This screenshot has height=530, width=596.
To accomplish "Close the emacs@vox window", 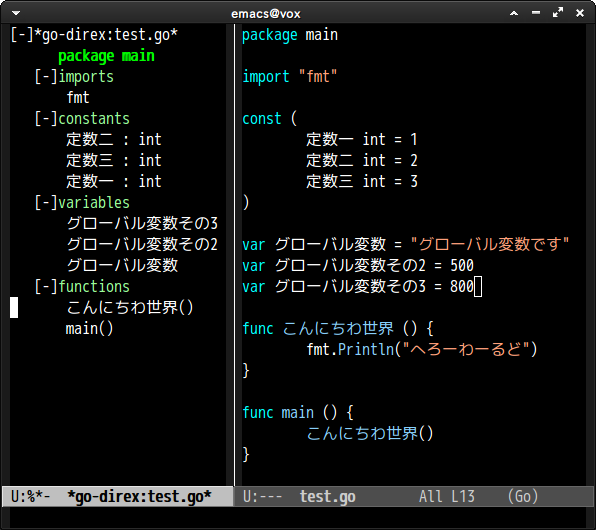I will point(580,13).
